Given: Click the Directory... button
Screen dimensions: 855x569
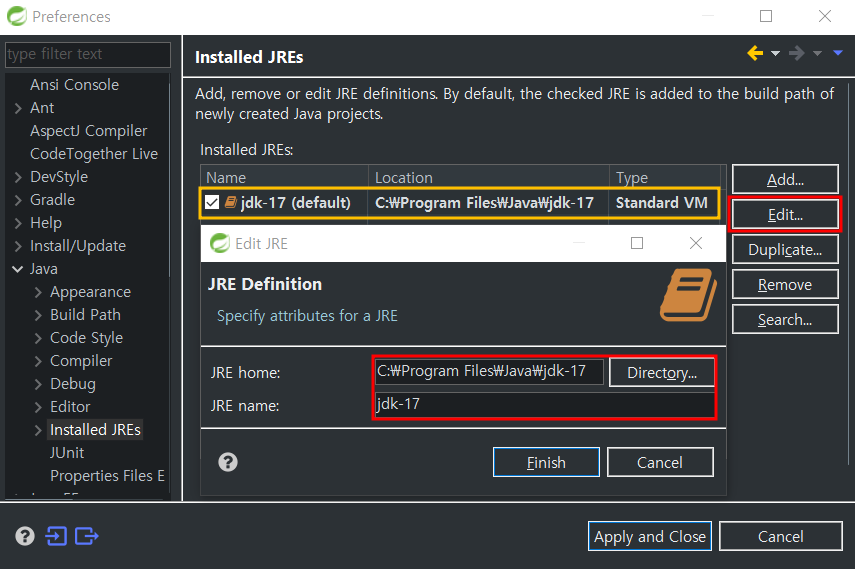Looking at the screenshot, I should tap(661, 372).
